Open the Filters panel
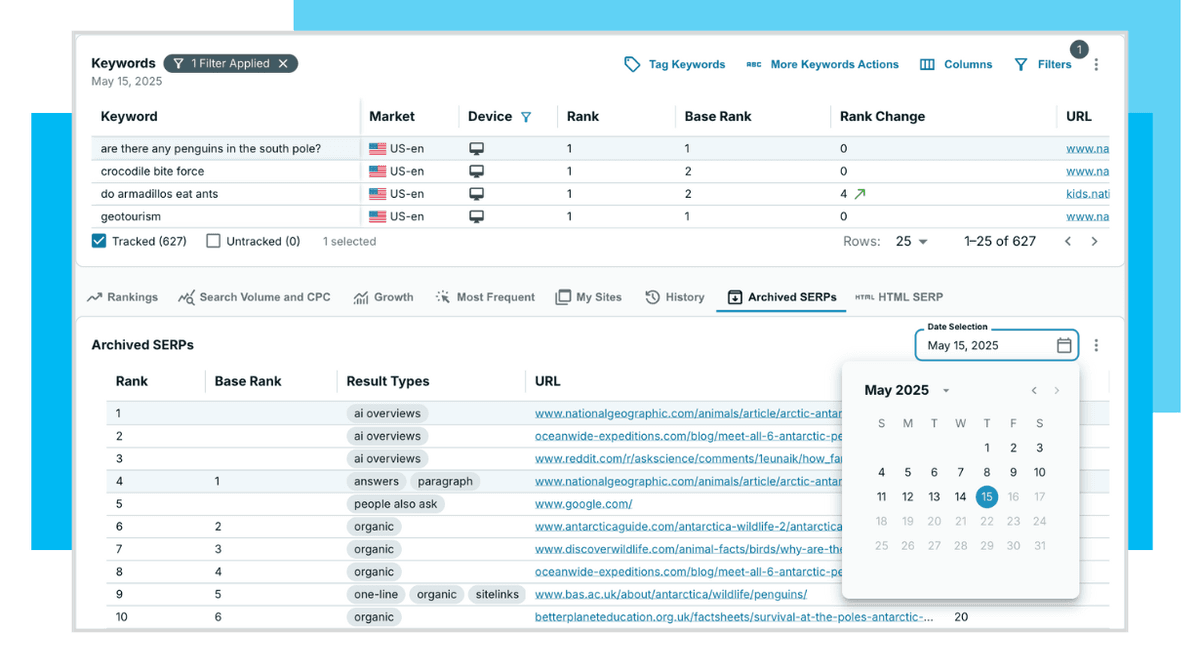 point(1042,64)
